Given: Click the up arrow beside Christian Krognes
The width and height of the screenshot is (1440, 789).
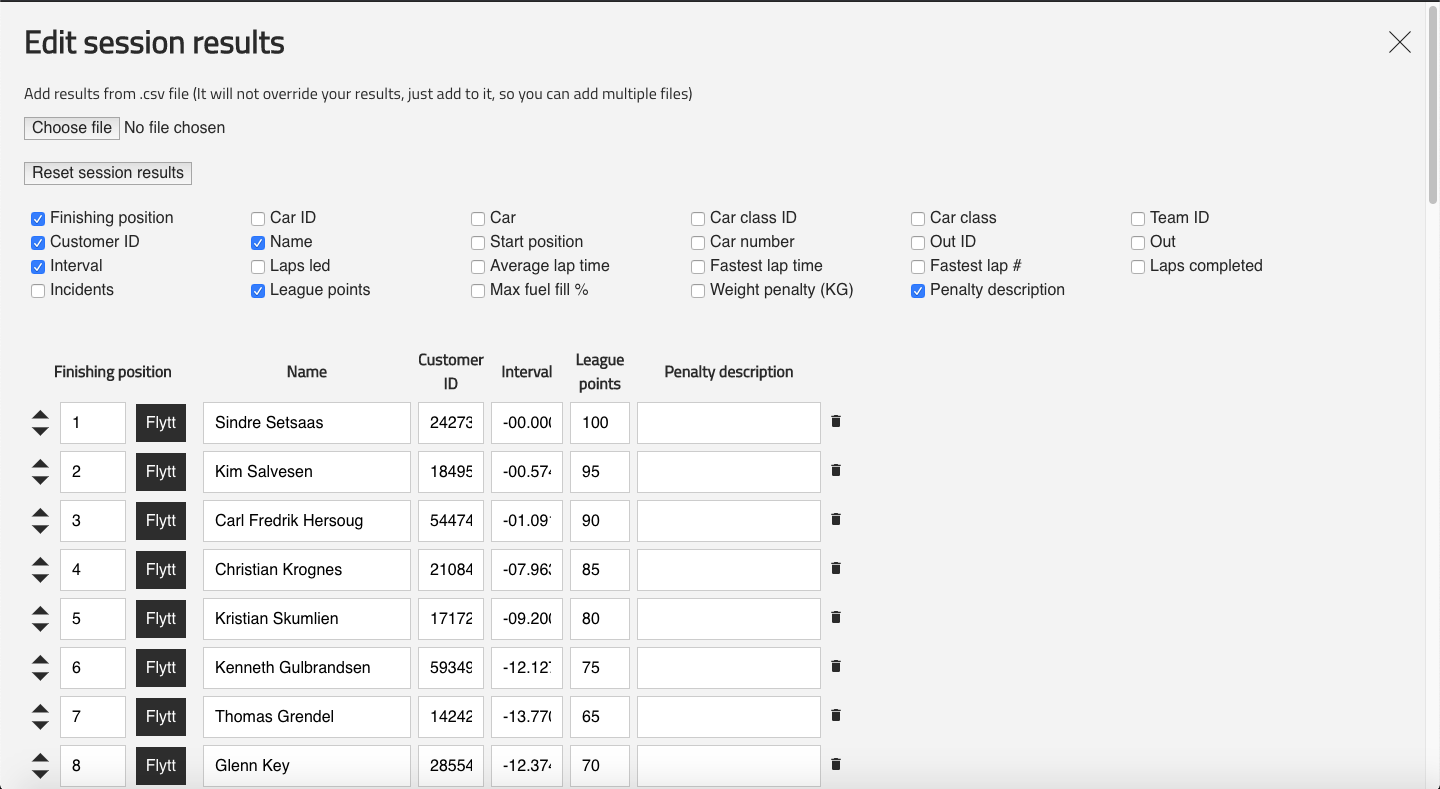Looking at the screenshot, I should (40, 562).
